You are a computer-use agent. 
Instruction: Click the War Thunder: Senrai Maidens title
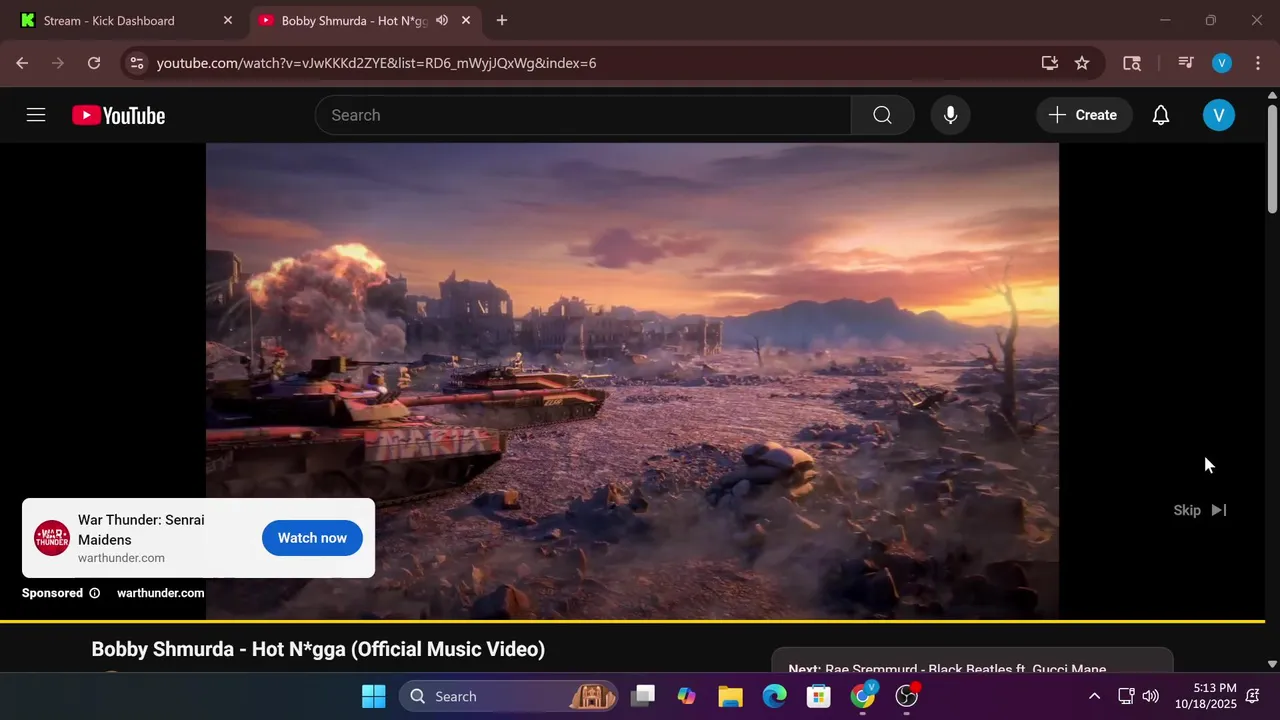tap(141, 530)
